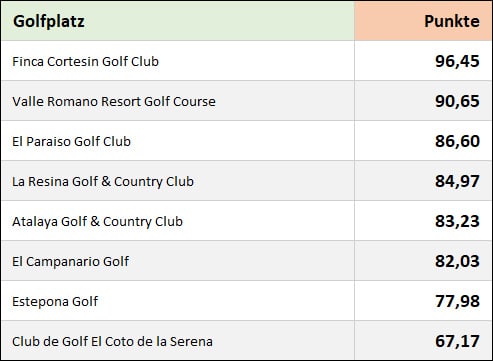Click the score 83,23

click(457, 221)
